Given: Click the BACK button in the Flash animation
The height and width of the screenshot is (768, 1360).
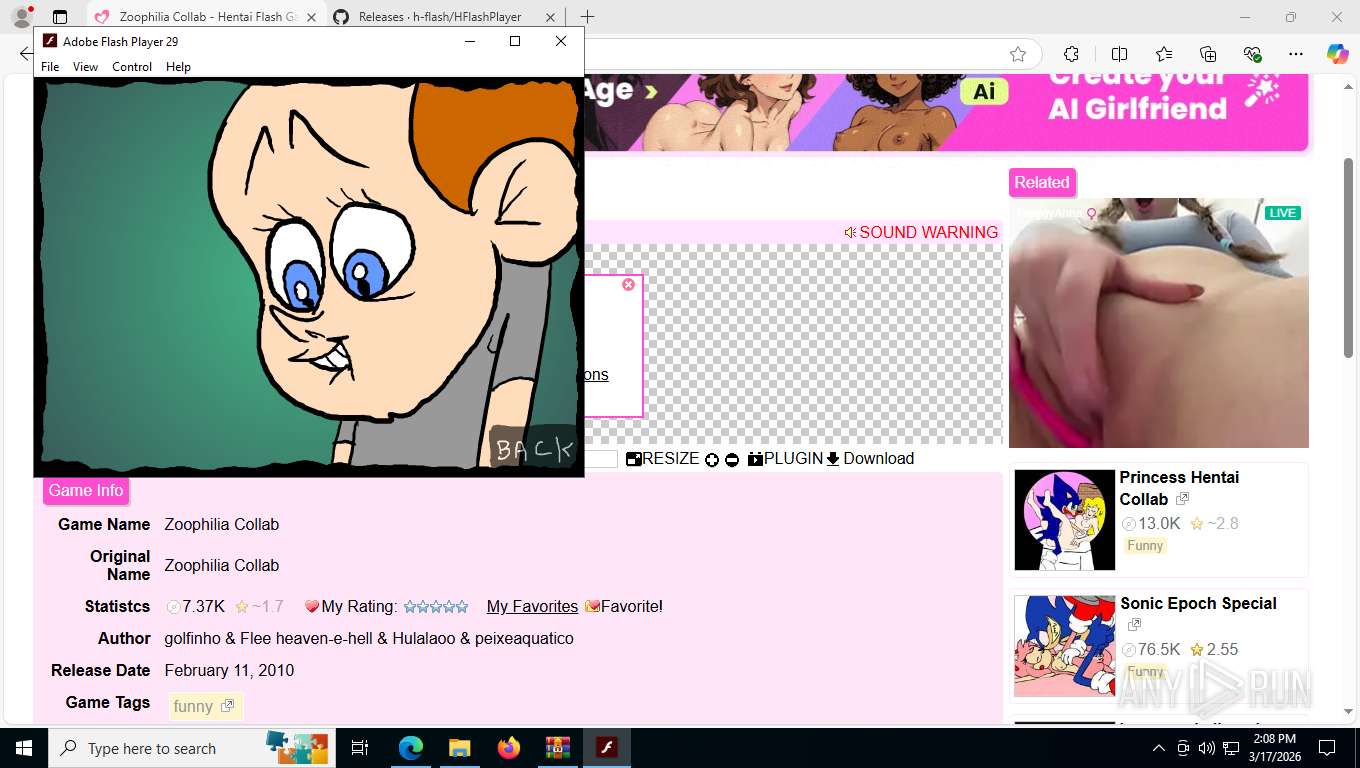Looking at the screenshot, I should click(534, 449).
